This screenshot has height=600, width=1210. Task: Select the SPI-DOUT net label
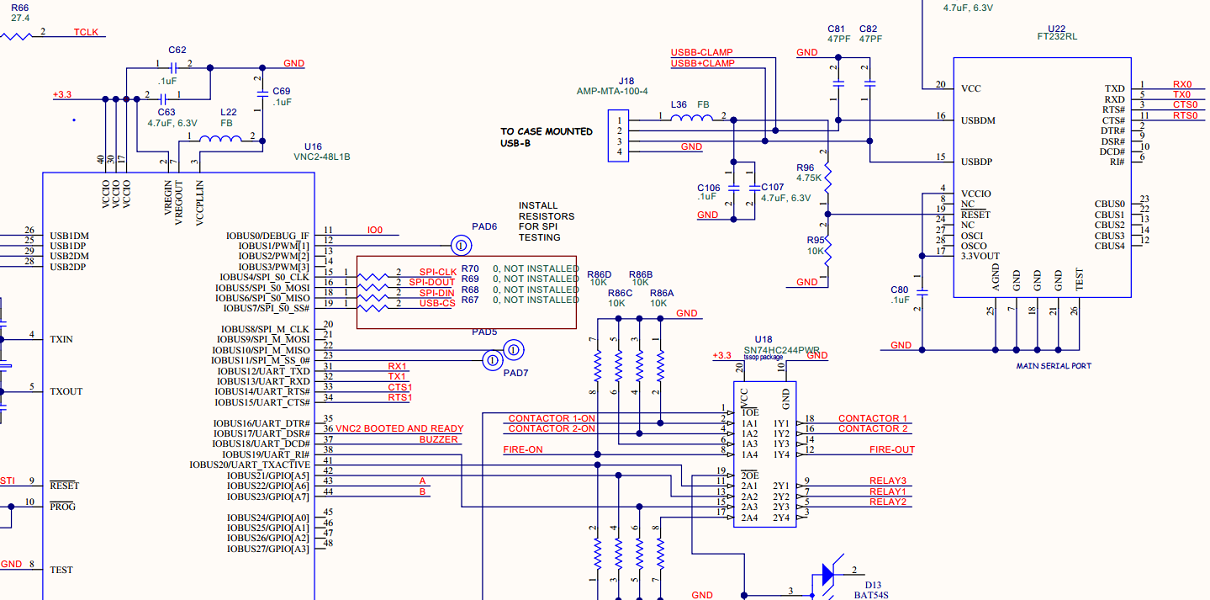pyautogui.click(x=432, y=282)
